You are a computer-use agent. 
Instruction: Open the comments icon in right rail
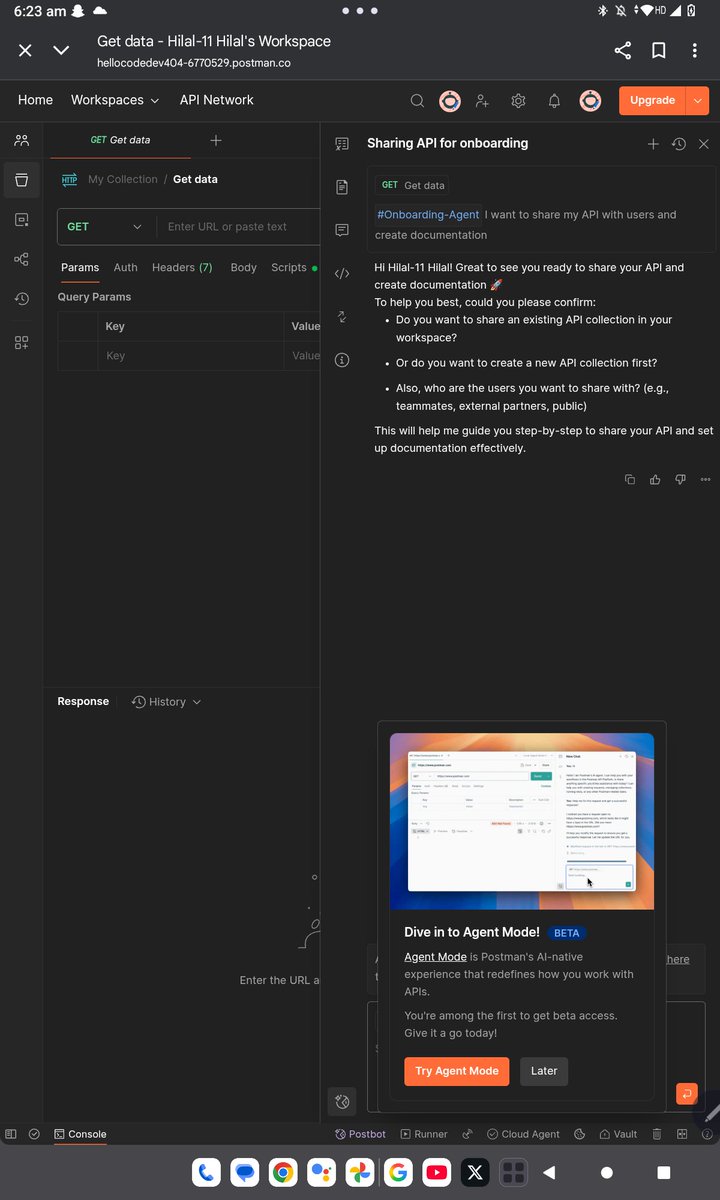(x=342, y=230)
